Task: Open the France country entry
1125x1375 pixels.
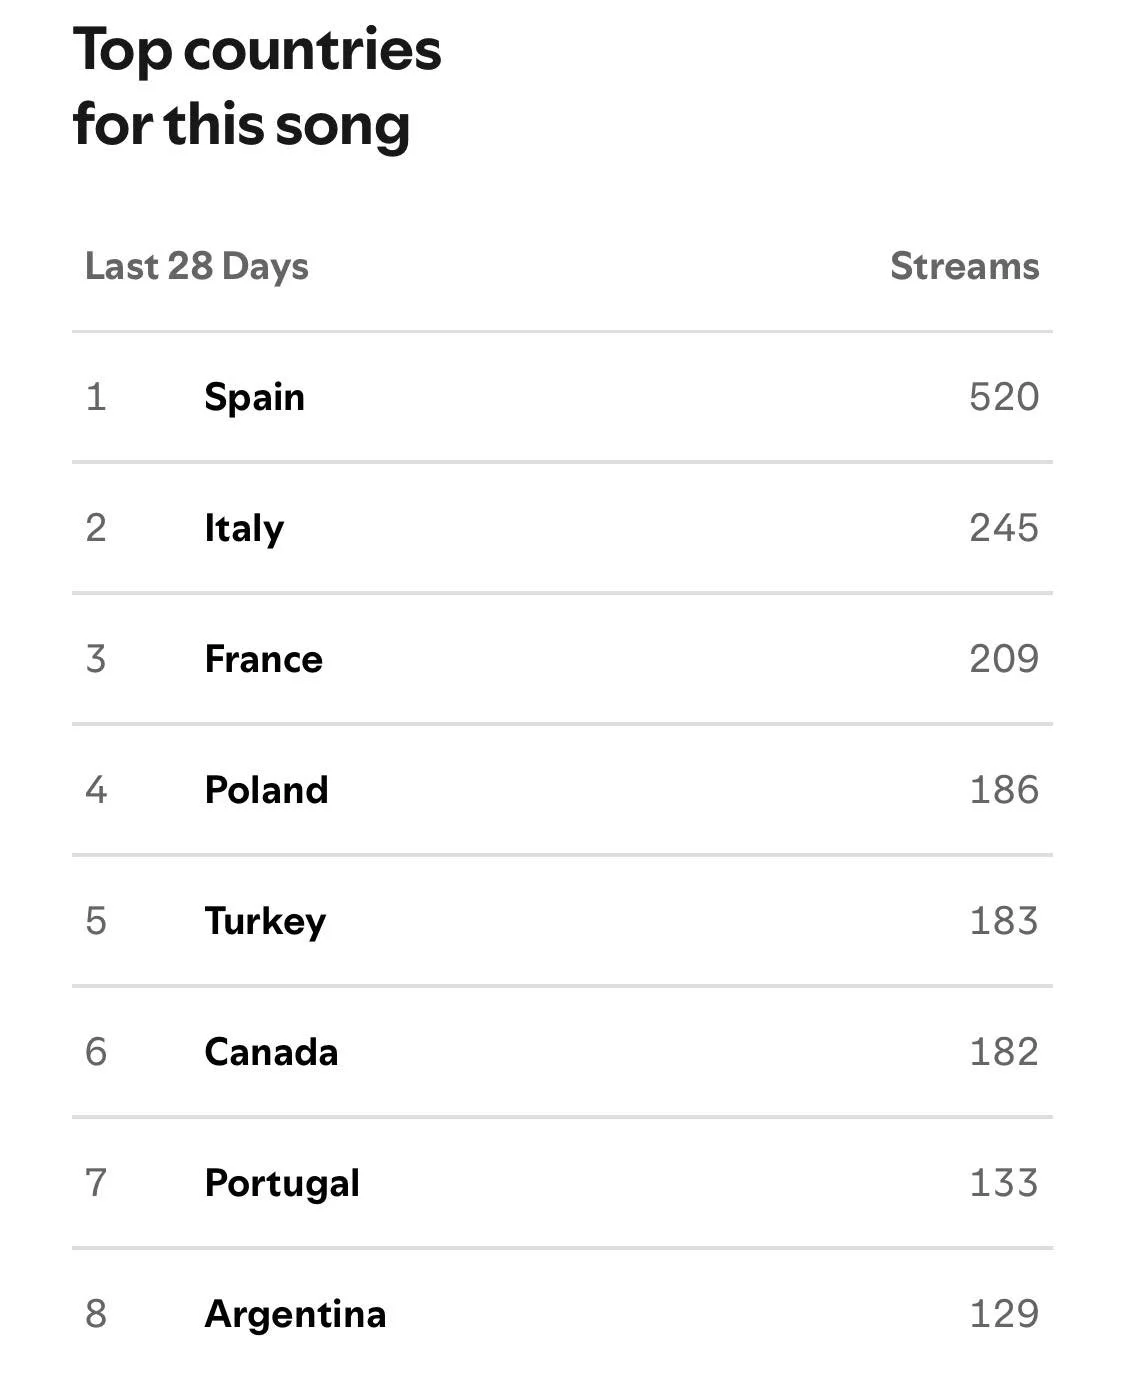Action: pyautogui.click(x=263, y=659)
